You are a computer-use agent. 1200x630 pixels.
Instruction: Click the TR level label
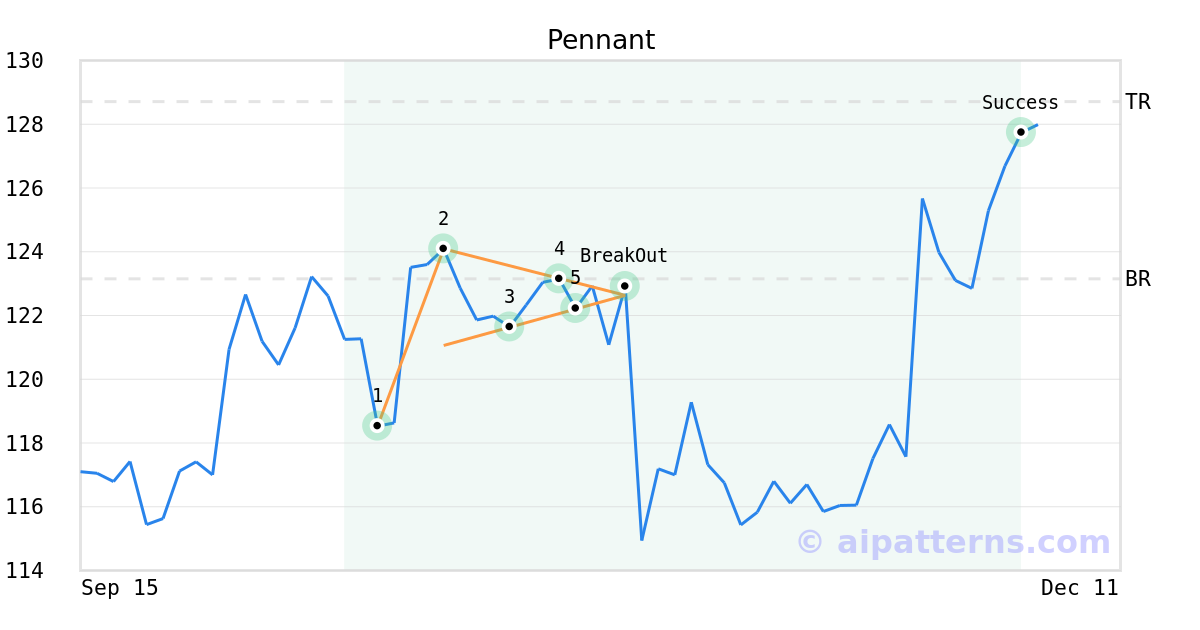click(1137, 102)
